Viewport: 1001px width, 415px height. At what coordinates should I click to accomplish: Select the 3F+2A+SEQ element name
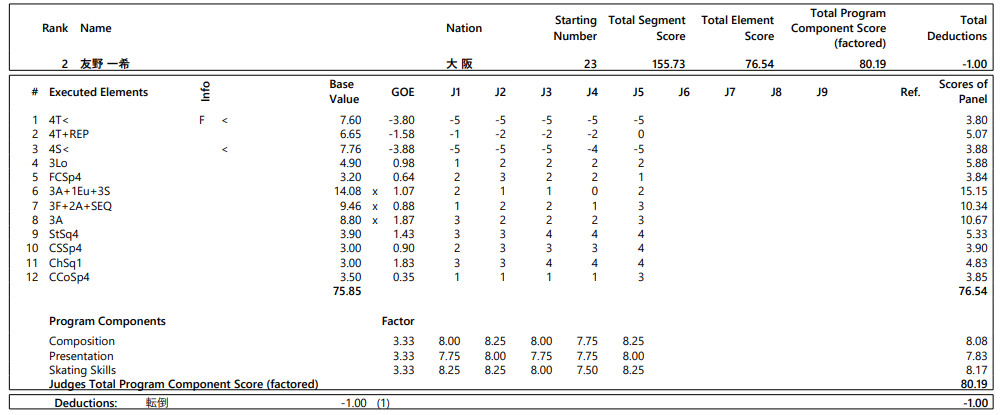[80, 206]
